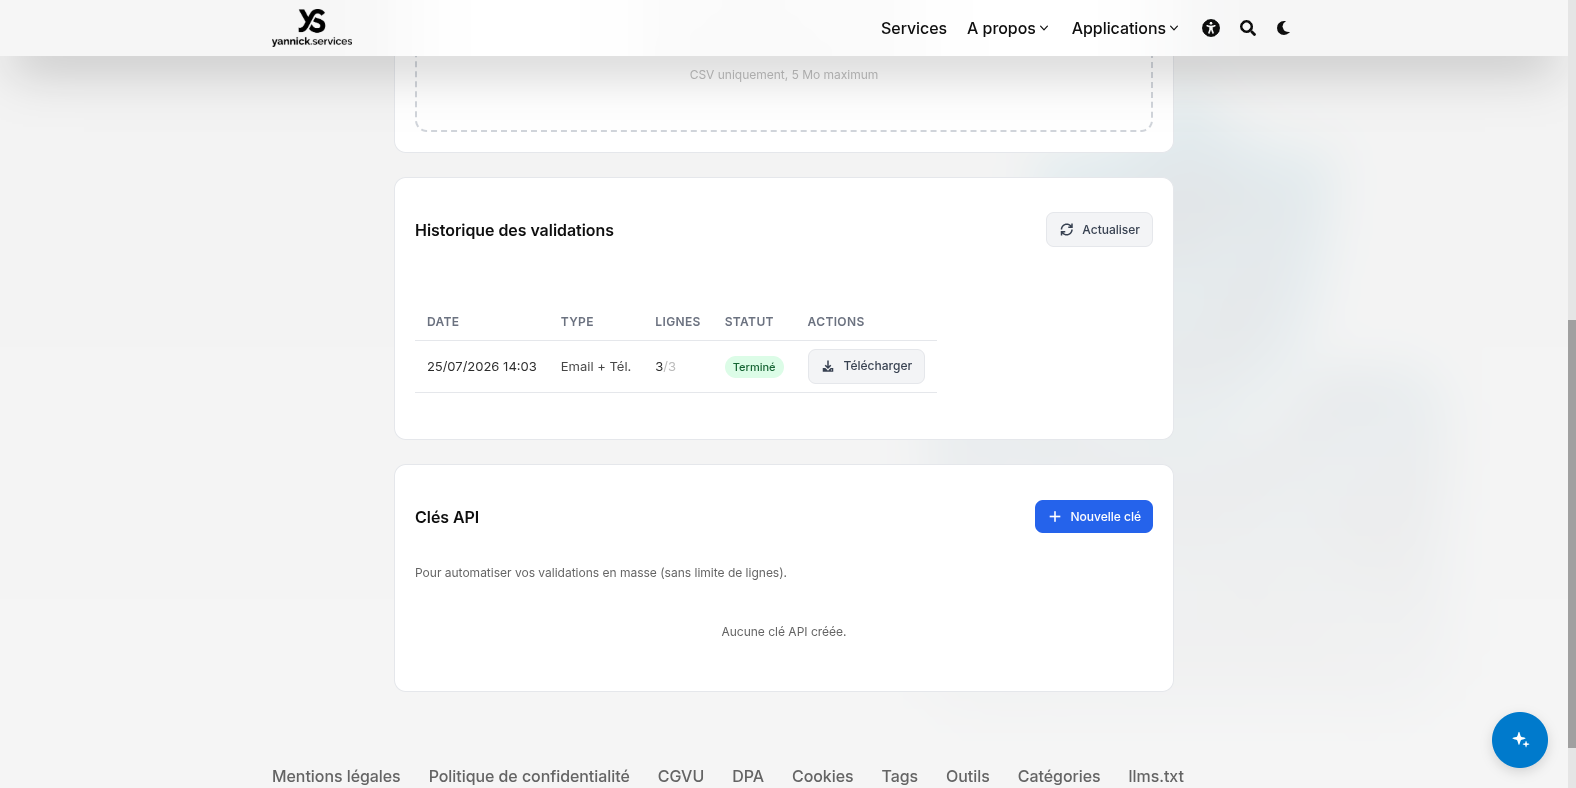Open the Cookies footer link

point(823,776)
